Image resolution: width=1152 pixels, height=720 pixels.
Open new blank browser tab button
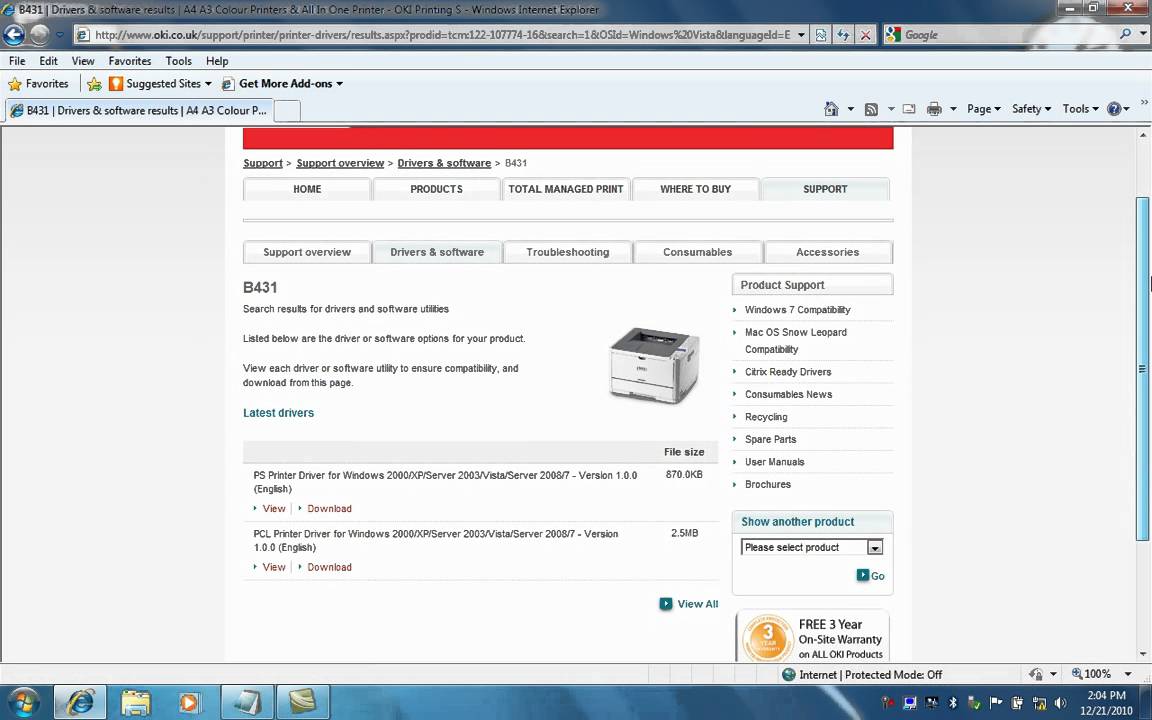tap(287, 111)
